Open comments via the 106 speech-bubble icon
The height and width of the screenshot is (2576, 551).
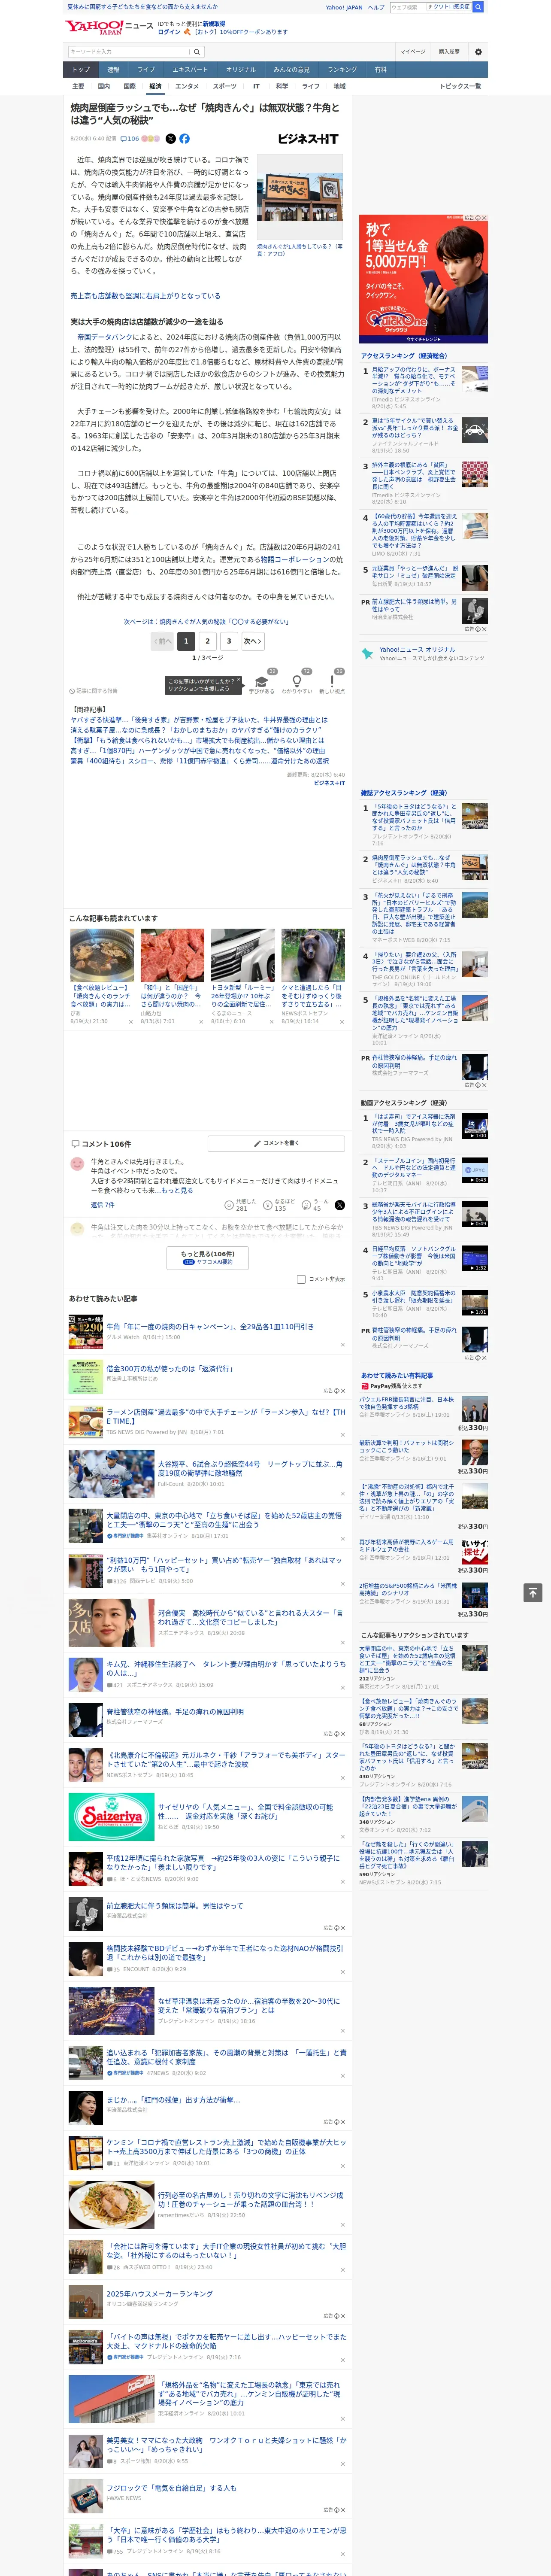click(130, 139)
